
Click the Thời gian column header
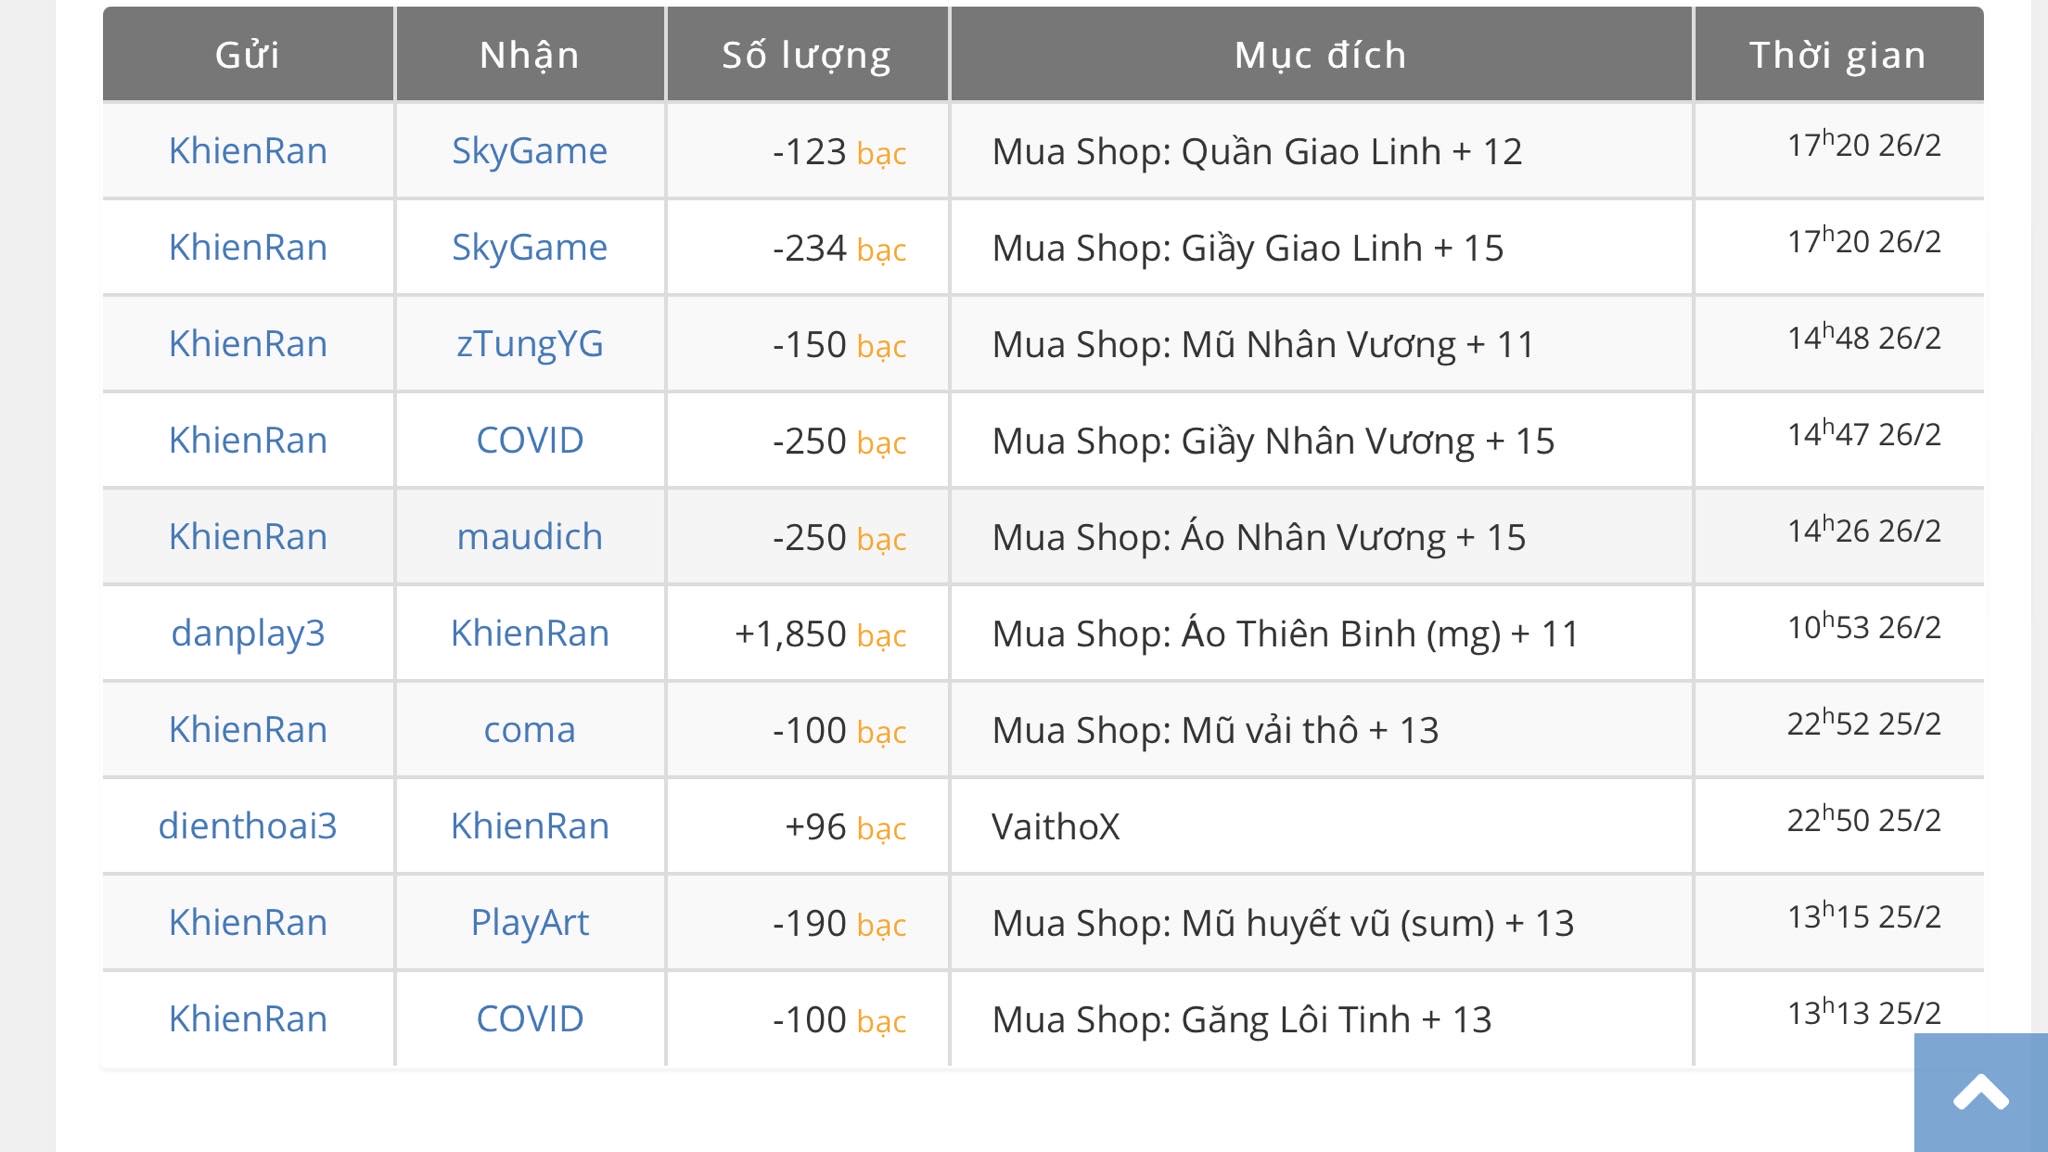point(1837,55)
